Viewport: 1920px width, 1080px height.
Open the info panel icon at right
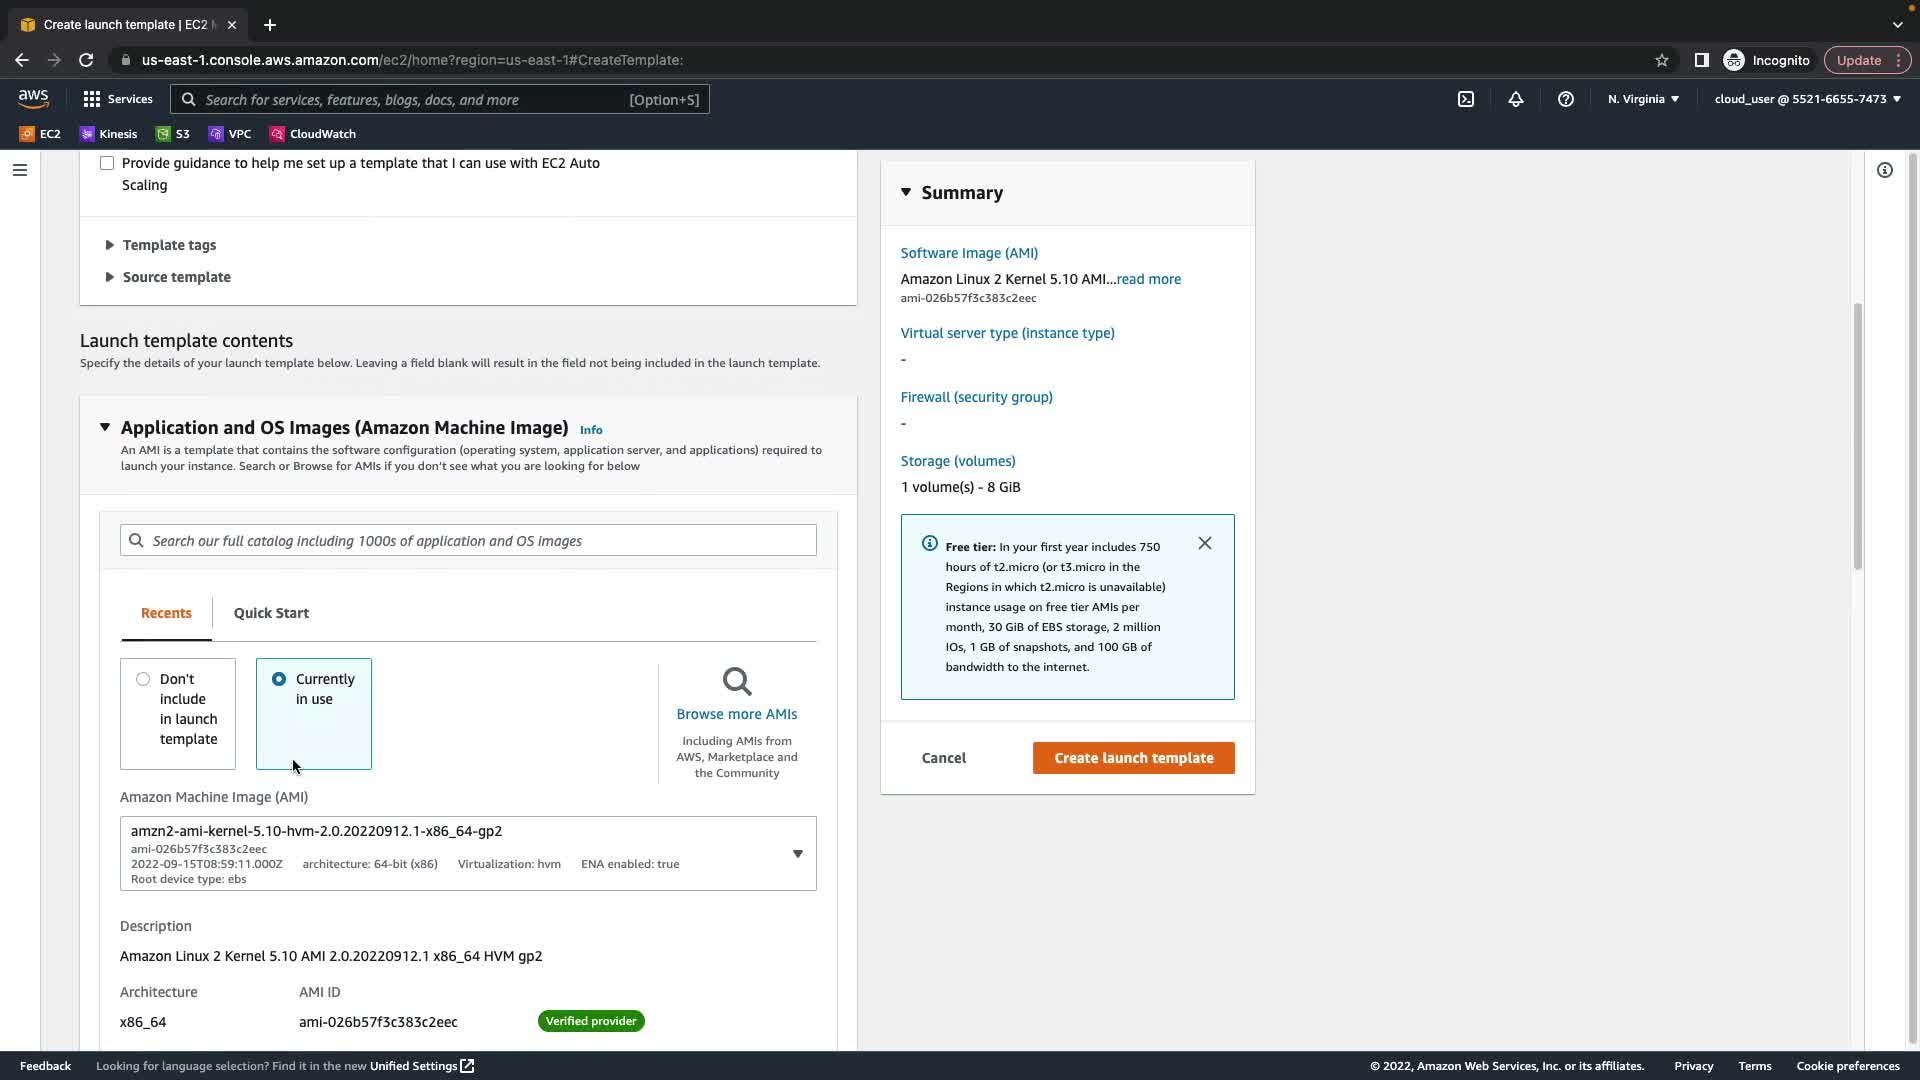[1884, 170]
